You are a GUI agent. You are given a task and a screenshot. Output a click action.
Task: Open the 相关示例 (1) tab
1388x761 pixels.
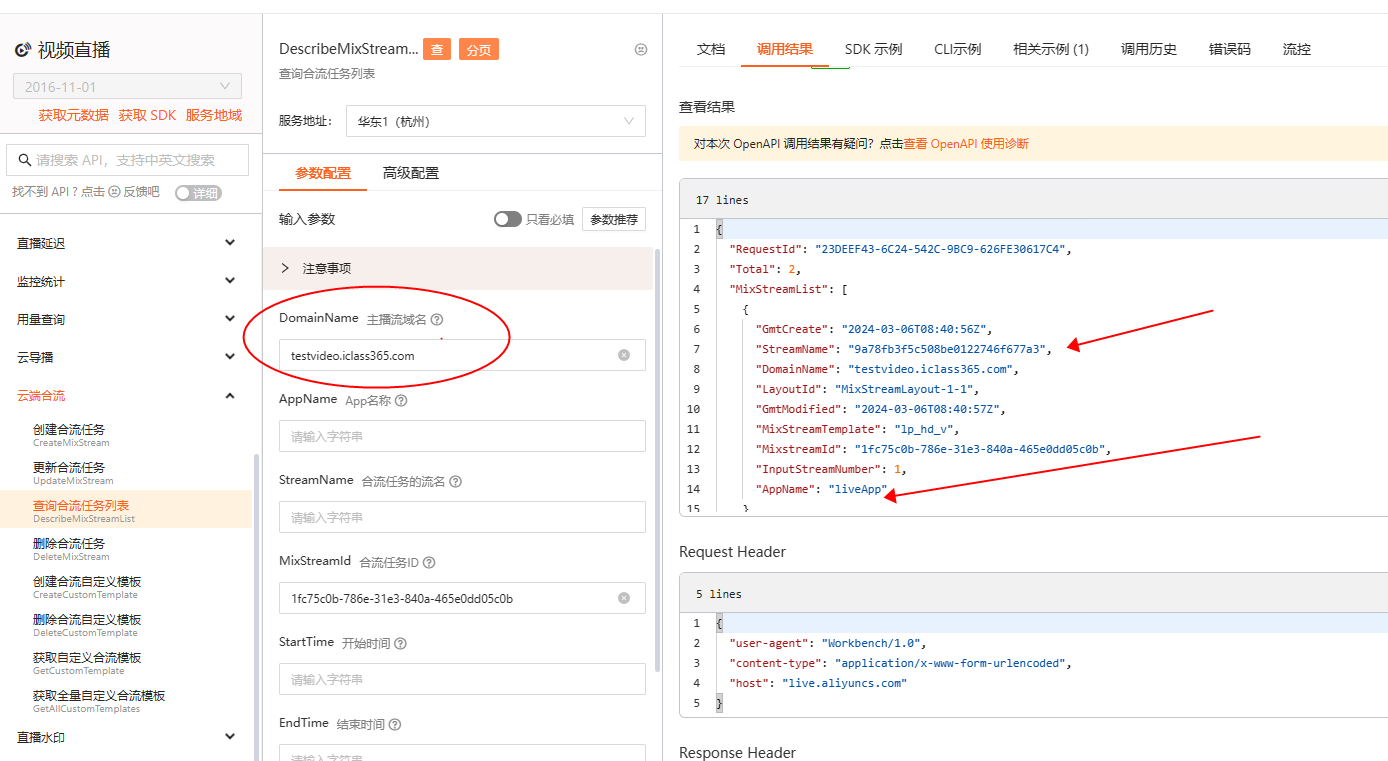pos(1051,49)
